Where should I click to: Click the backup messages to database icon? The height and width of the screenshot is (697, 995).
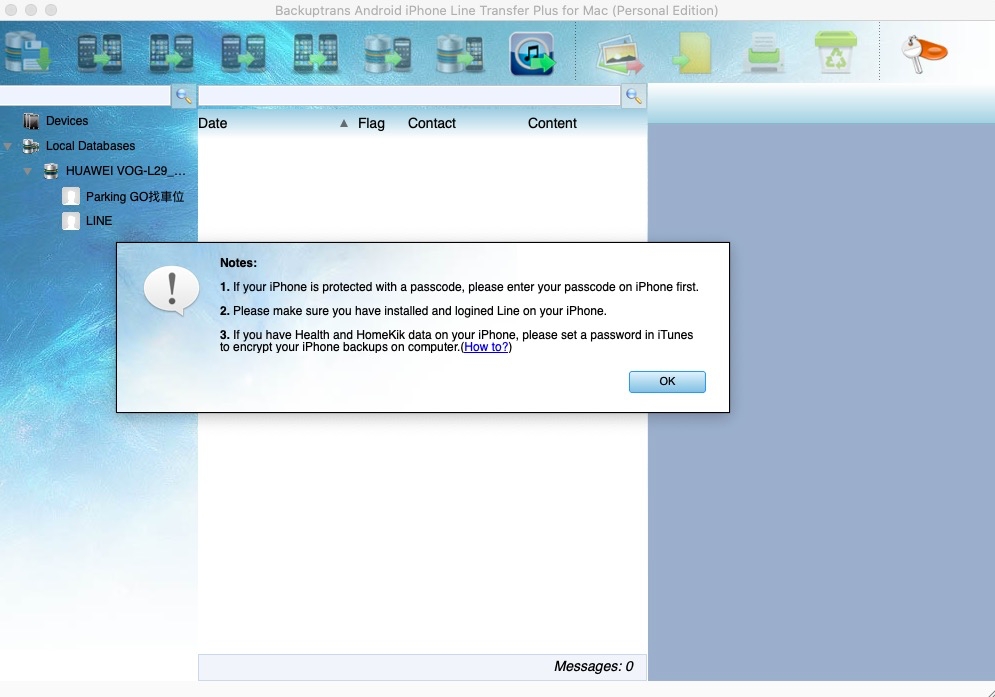pyautogui.click(x=28, y=53)
